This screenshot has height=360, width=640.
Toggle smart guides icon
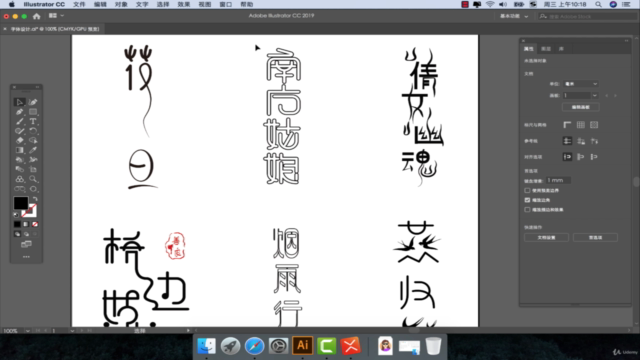594,141
